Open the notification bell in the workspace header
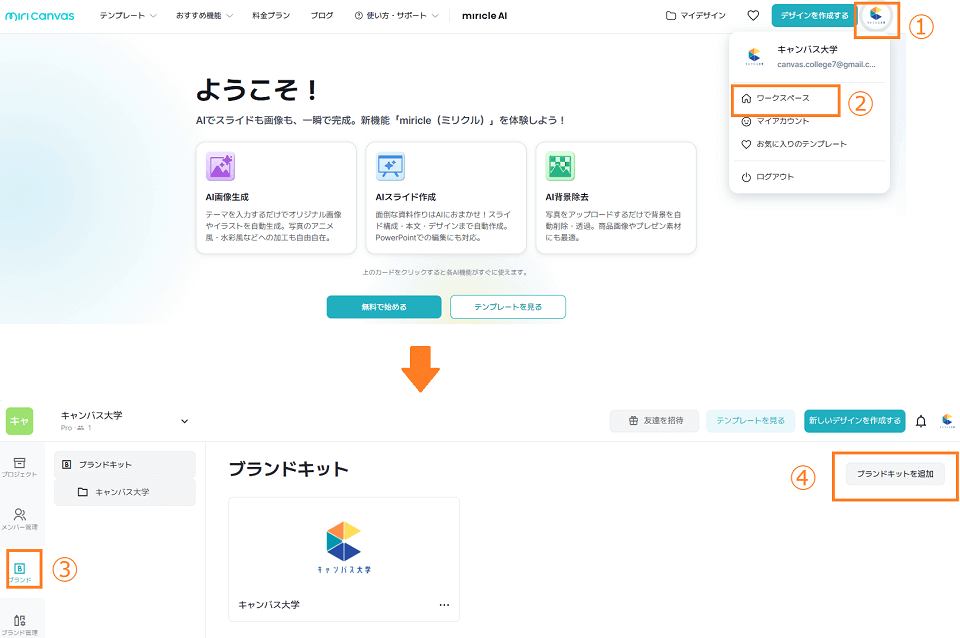This screenshot has width=960, height=638. point(921,421)
